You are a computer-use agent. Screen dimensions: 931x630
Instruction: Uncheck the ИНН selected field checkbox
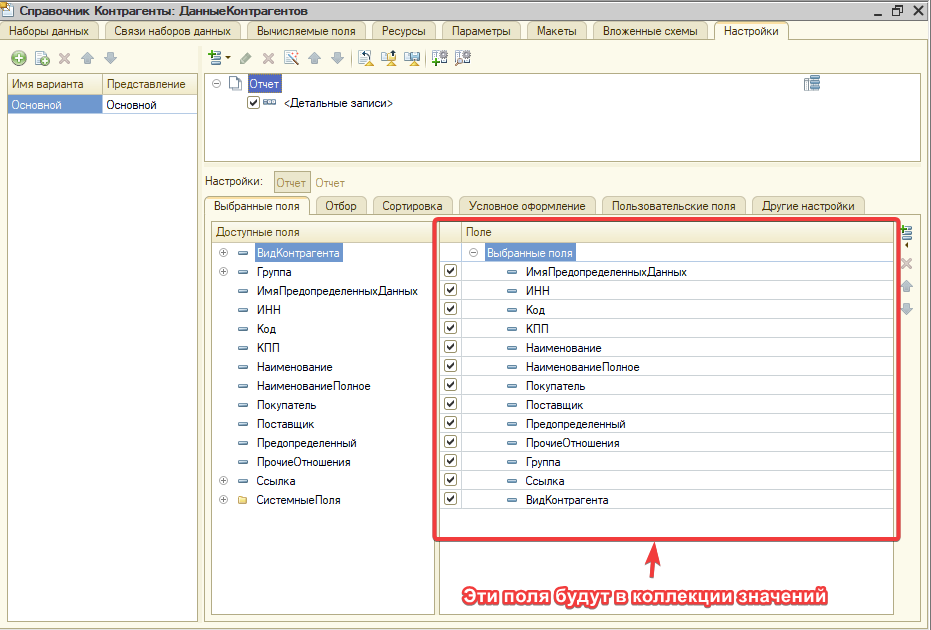pyautogui.click(x=450, y=291)
